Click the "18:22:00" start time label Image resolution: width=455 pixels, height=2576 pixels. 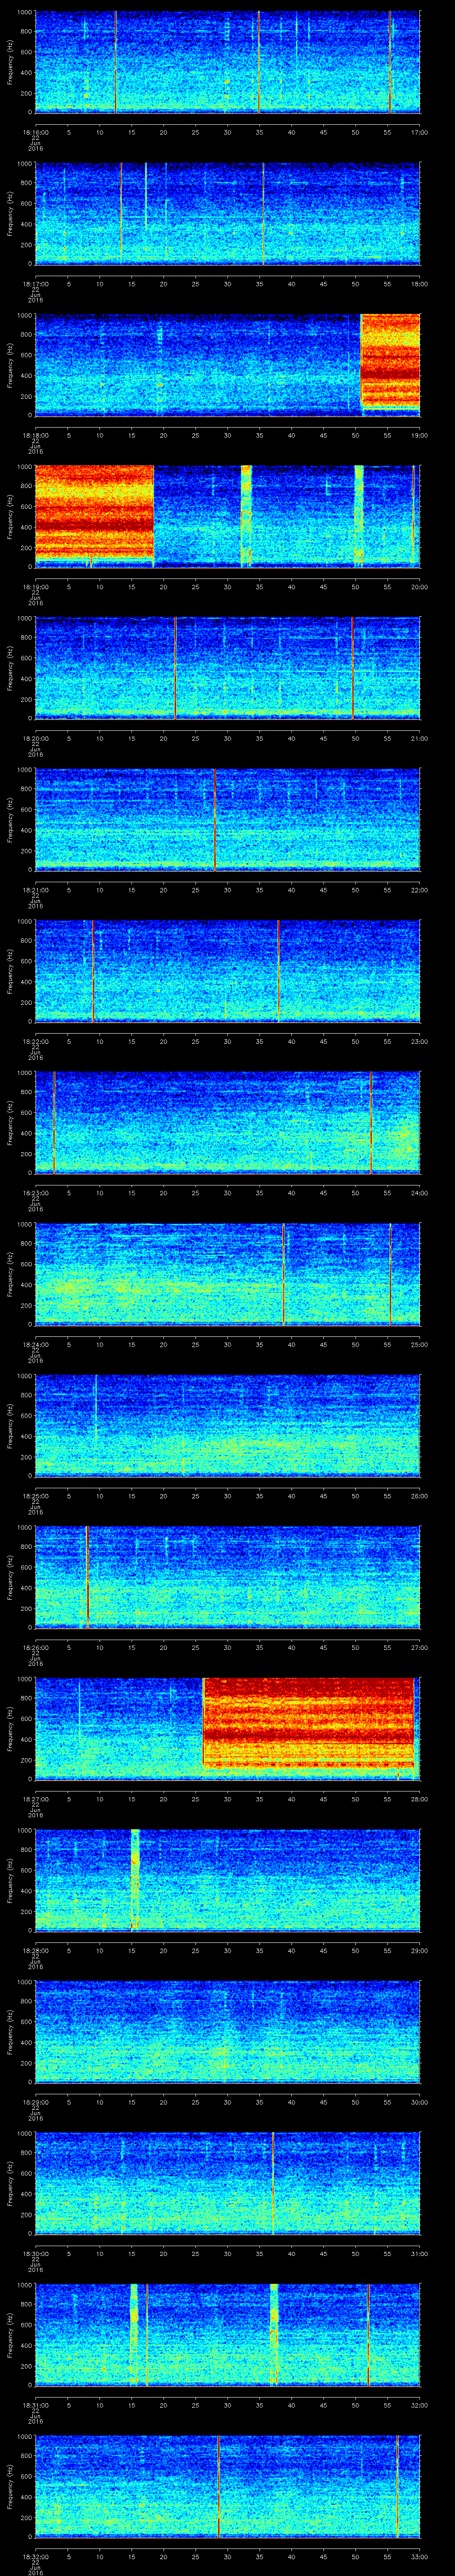click(x=35, y=1041)
